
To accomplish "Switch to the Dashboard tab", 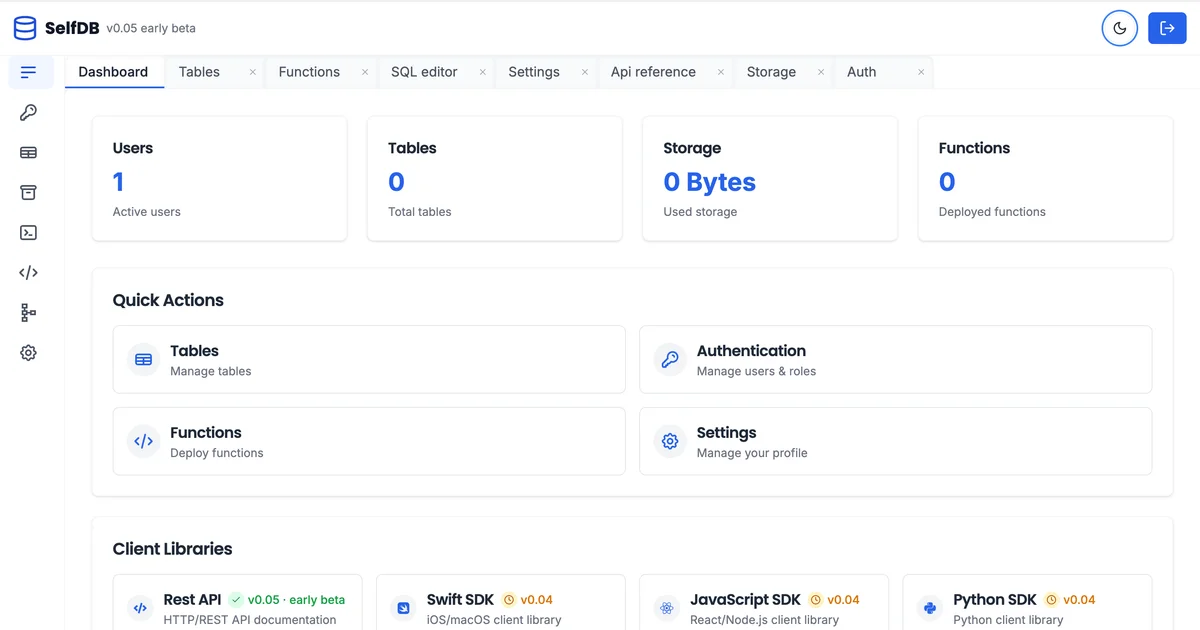I will [x=113, y=72].
